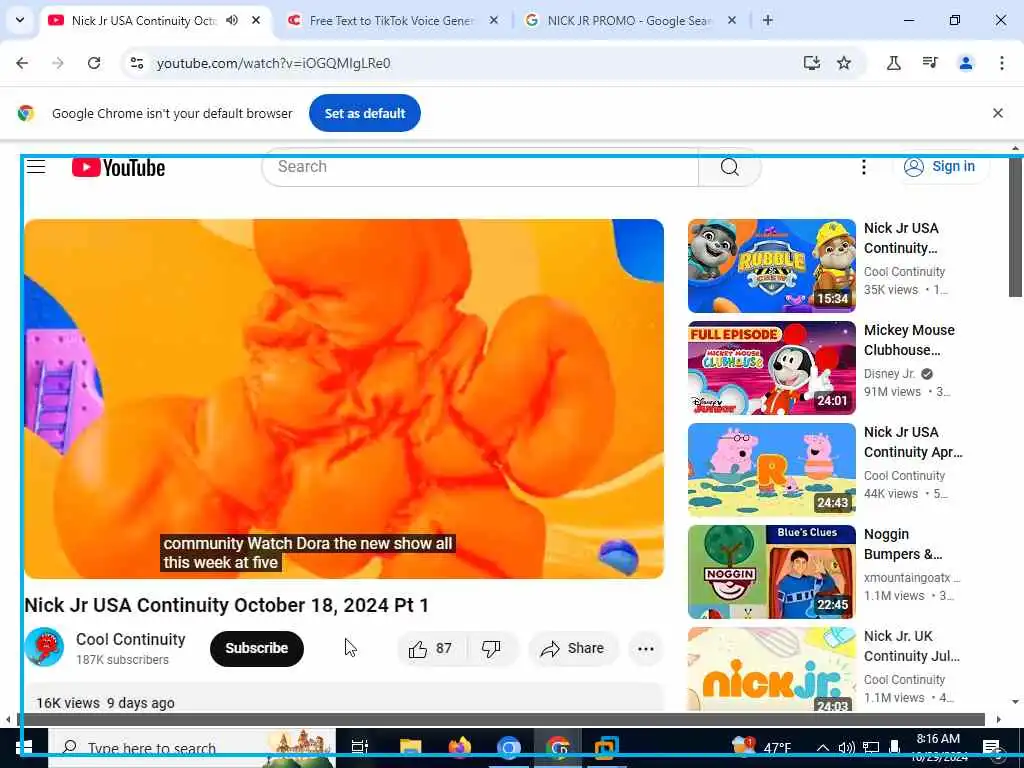Reload the YouTube page
The width and height of the screenshot is (1024, 768).
94,63
